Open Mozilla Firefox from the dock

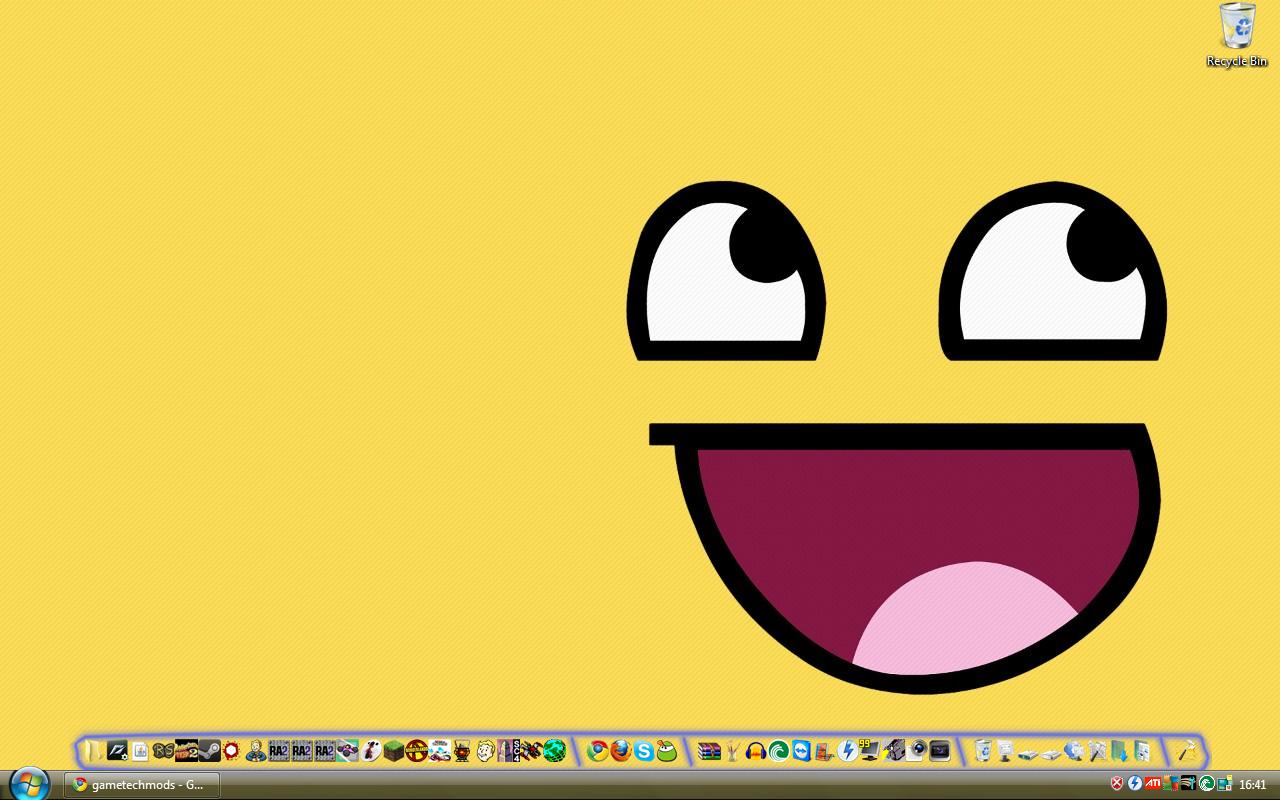click(x=621, y=750)
